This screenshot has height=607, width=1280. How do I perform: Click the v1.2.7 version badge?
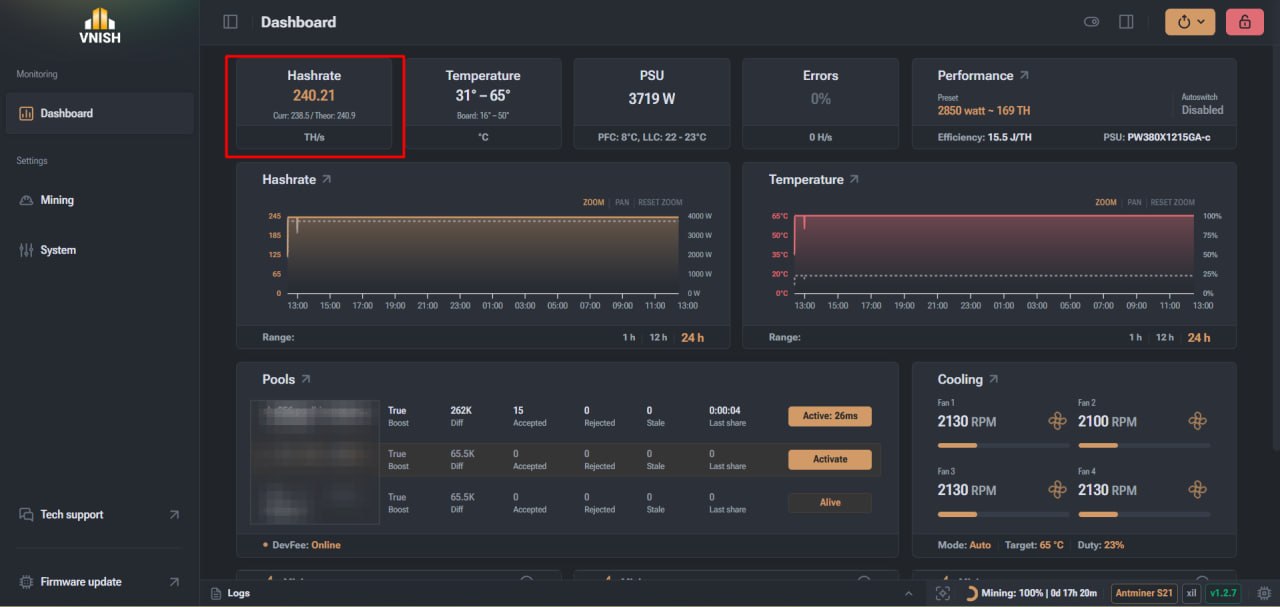point(1222,593)
